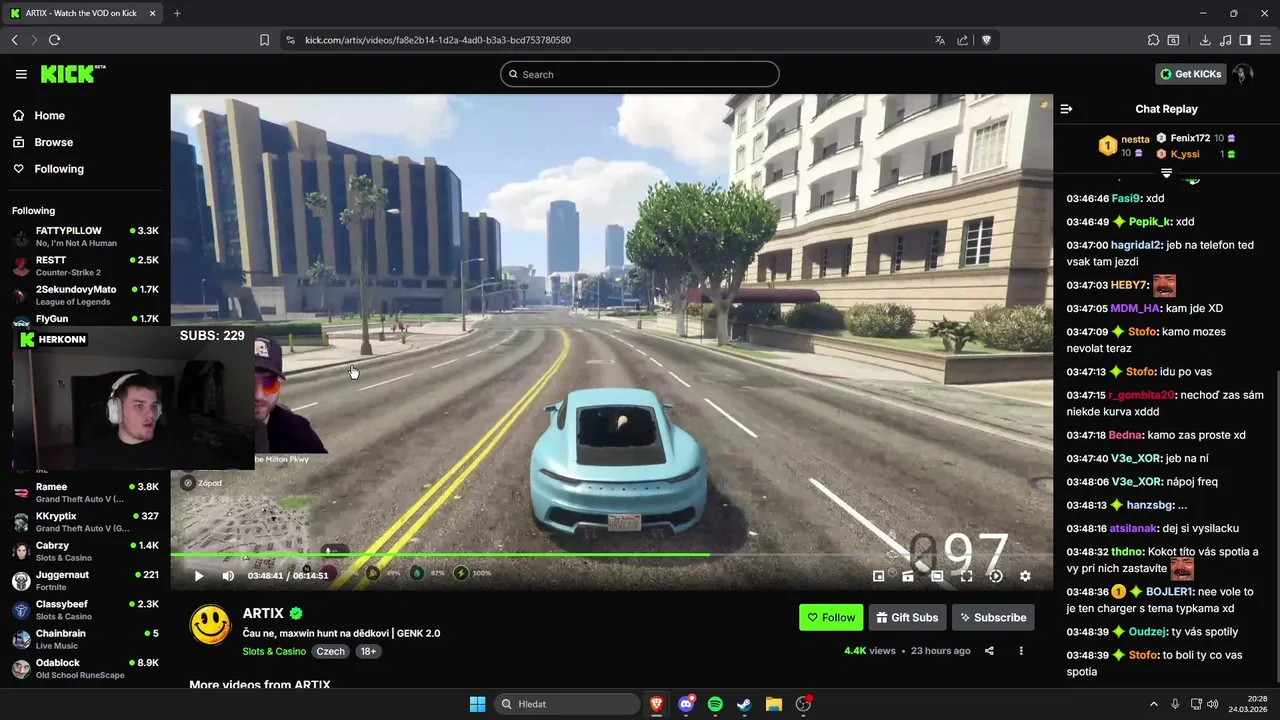Seek on the video progress bar
The width and height of the screenshot is (1280, 720).
[x=611, y=554]
